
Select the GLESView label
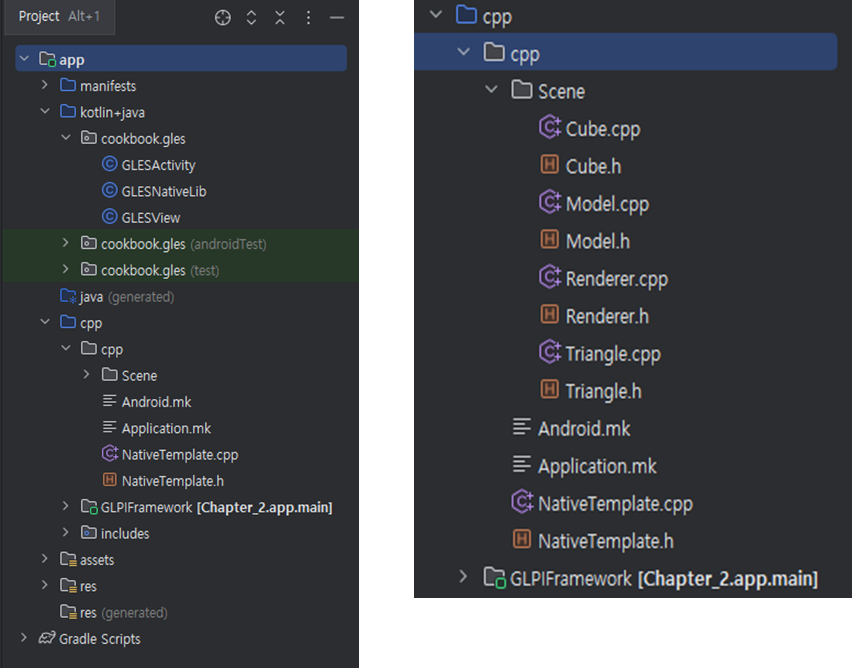click(151, 218)
